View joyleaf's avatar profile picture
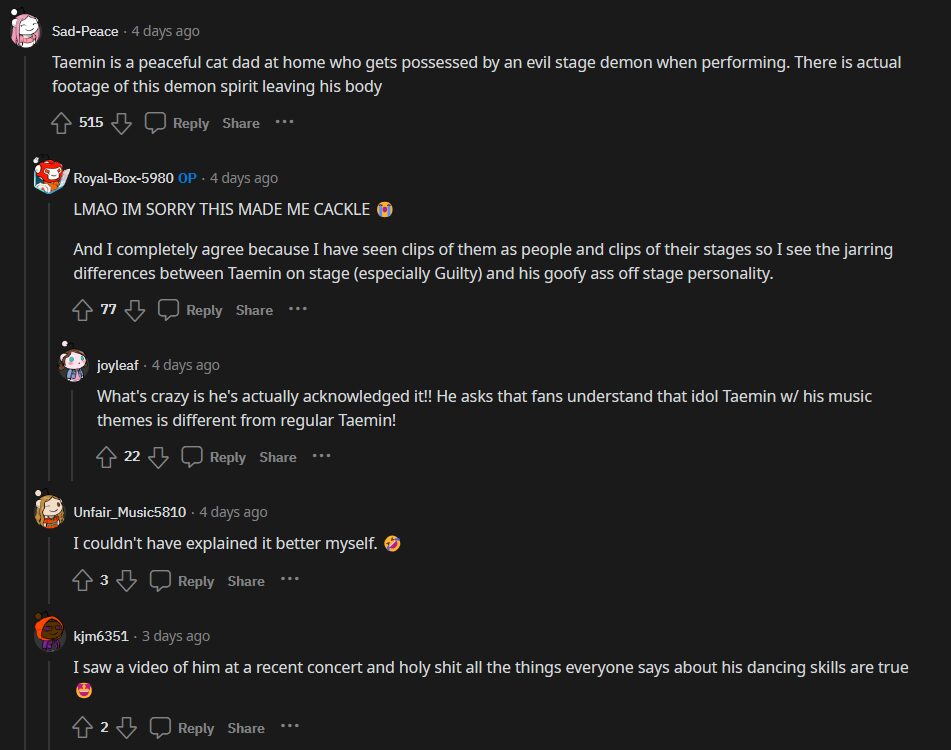The image size is (951, 750). [73, 365]
